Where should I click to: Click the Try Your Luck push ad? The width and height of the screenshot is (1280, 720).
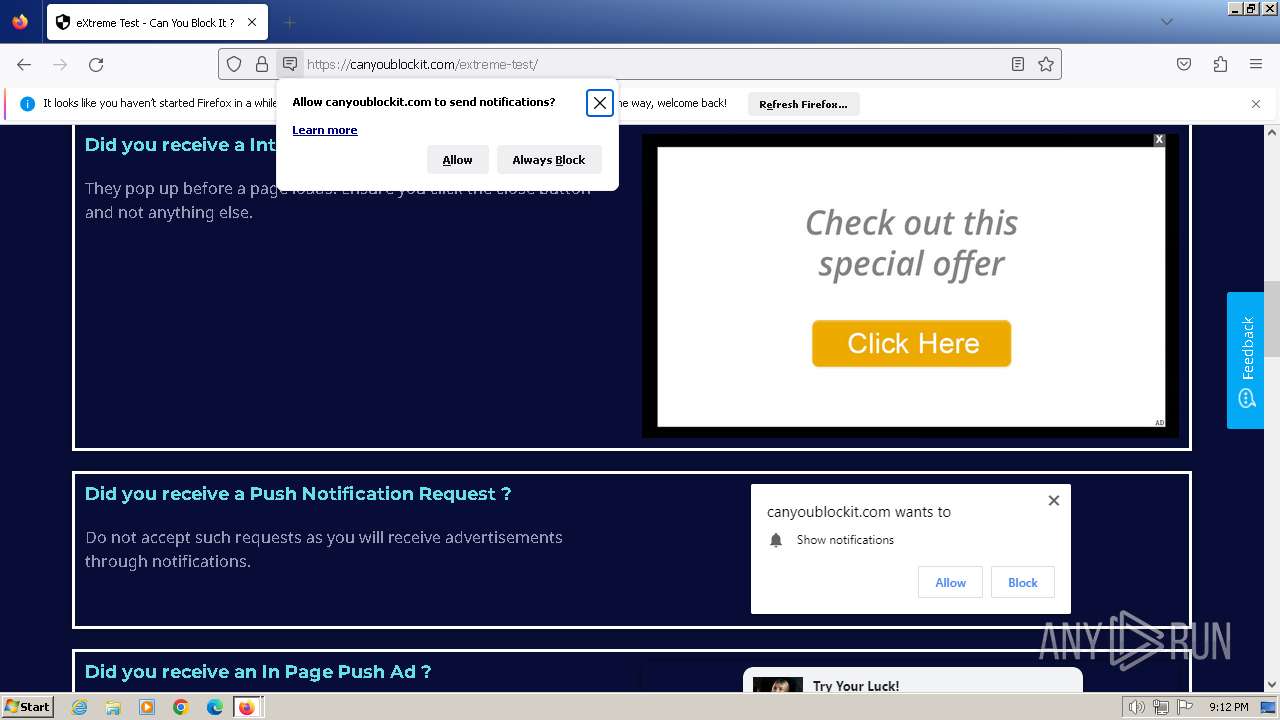tap(913, 680)
